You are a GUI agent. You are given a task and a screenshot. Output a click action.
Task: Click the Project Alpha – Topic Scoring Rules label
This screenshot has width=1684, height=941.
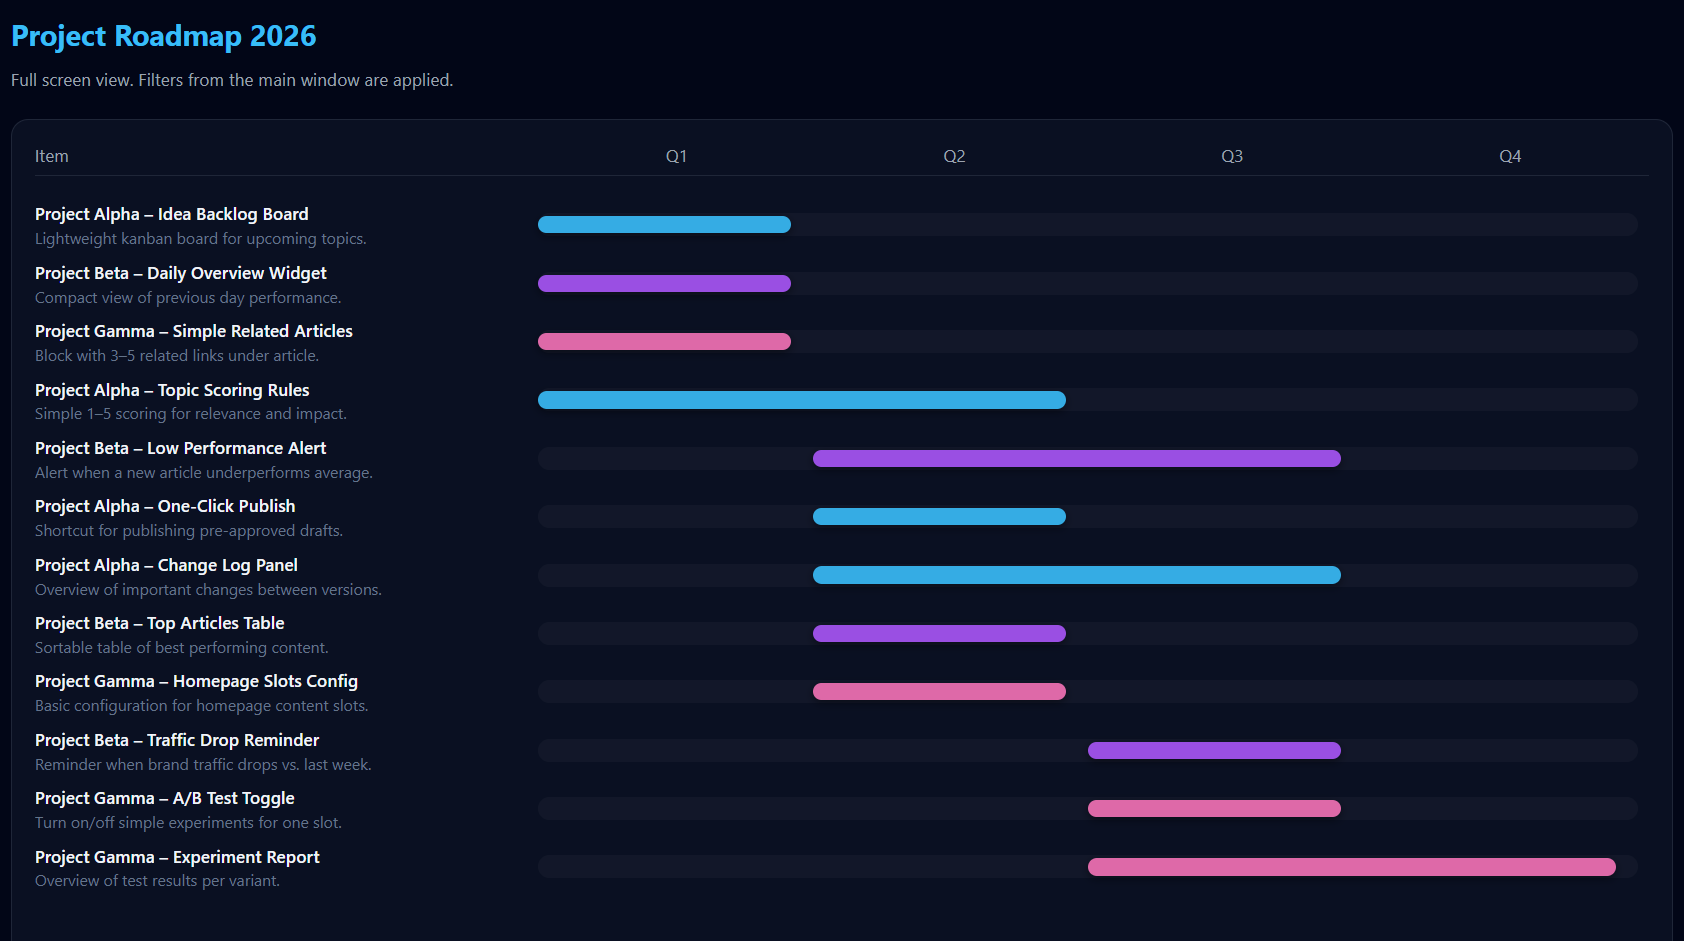(x=171, y=390)
